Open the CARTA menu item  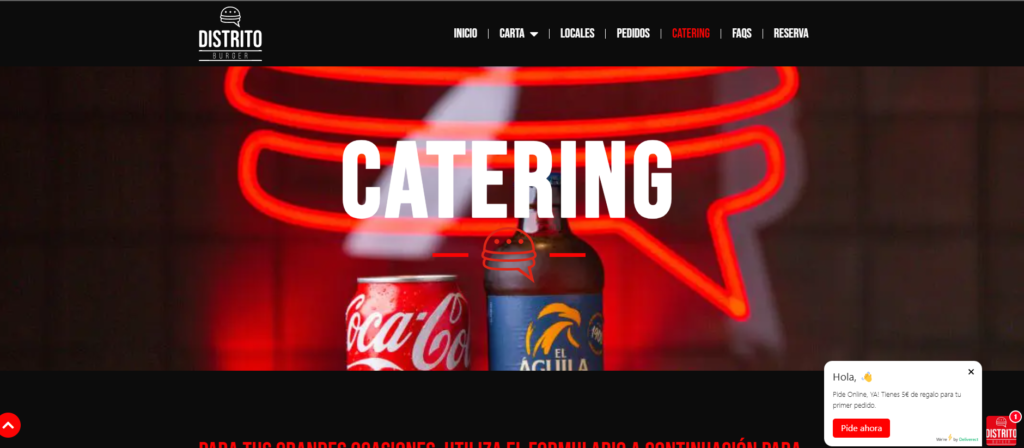[x=512, y=33]
